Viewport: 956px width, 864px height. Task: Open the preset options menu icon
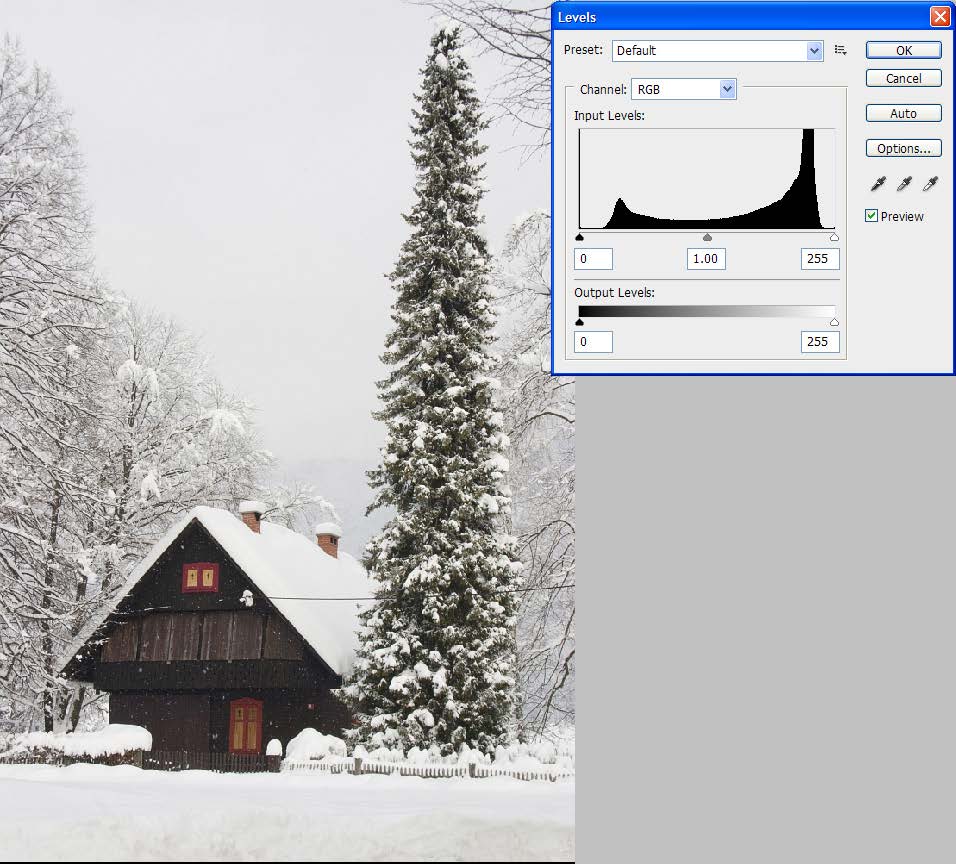click(840, 50)
